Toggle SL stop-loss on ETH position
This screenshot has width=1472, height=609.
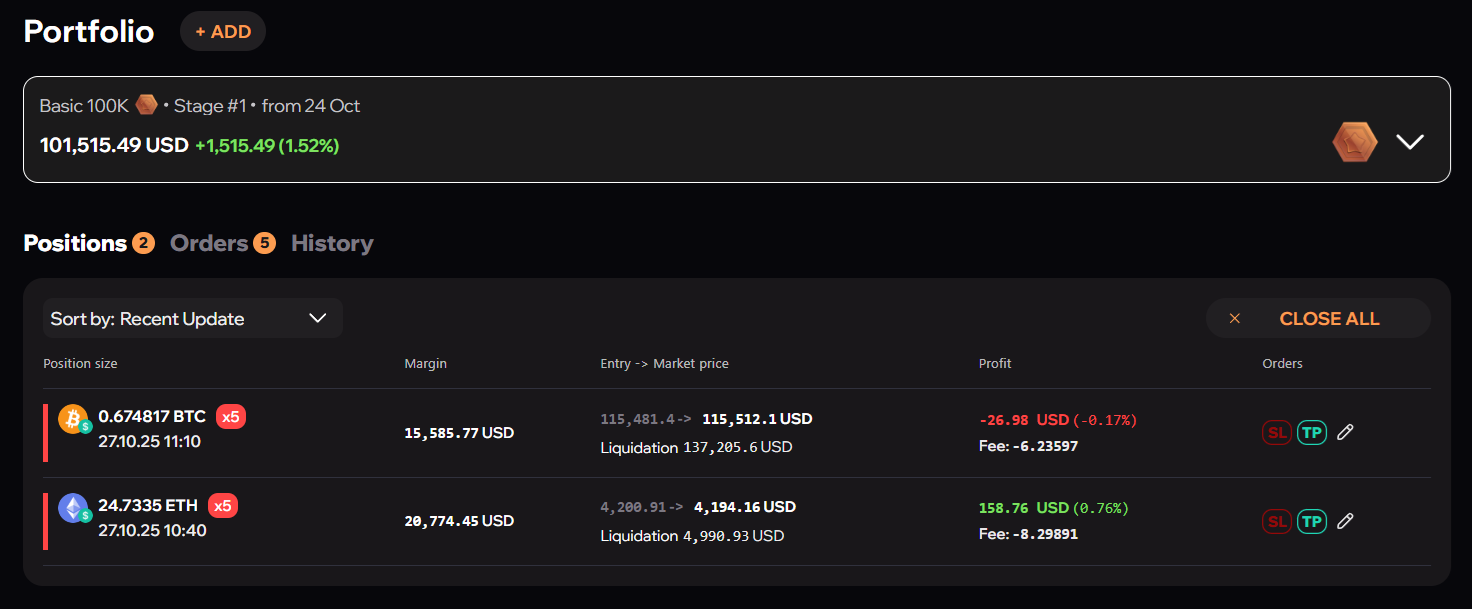tap(1276, 521)
